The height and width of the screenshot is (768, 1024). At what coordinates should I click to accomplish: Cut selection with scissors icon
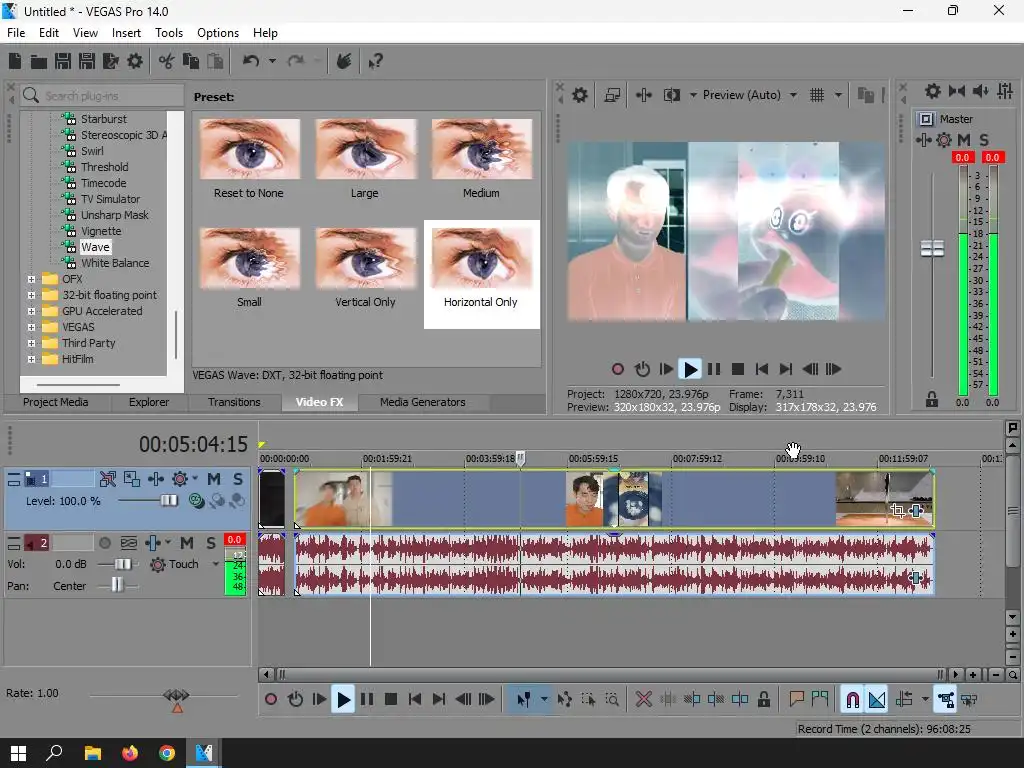click(167, 61)
